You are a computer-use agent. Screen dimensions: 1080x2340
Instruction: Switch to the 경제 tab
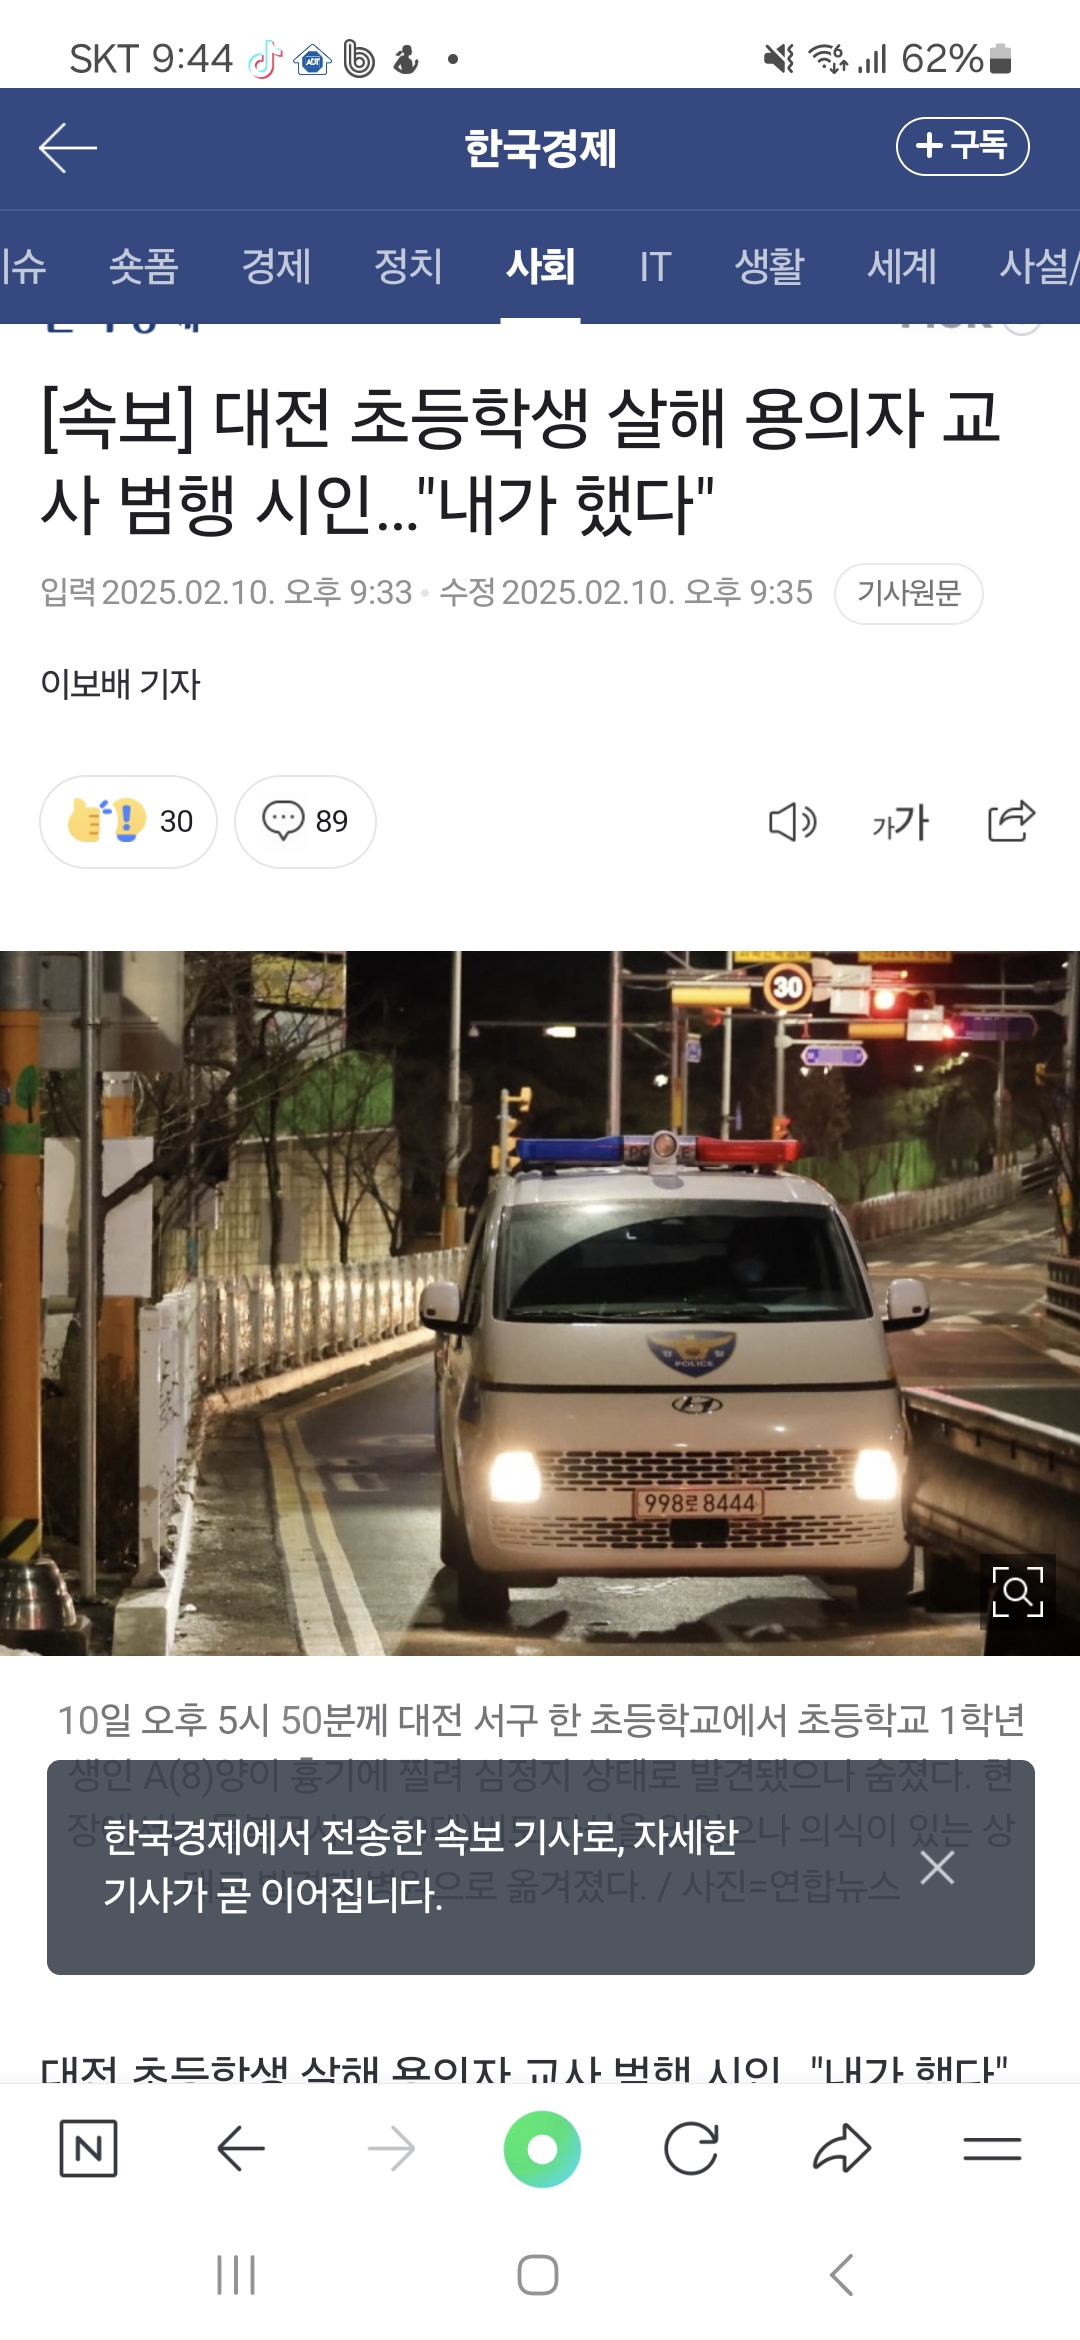pos(276,266)
